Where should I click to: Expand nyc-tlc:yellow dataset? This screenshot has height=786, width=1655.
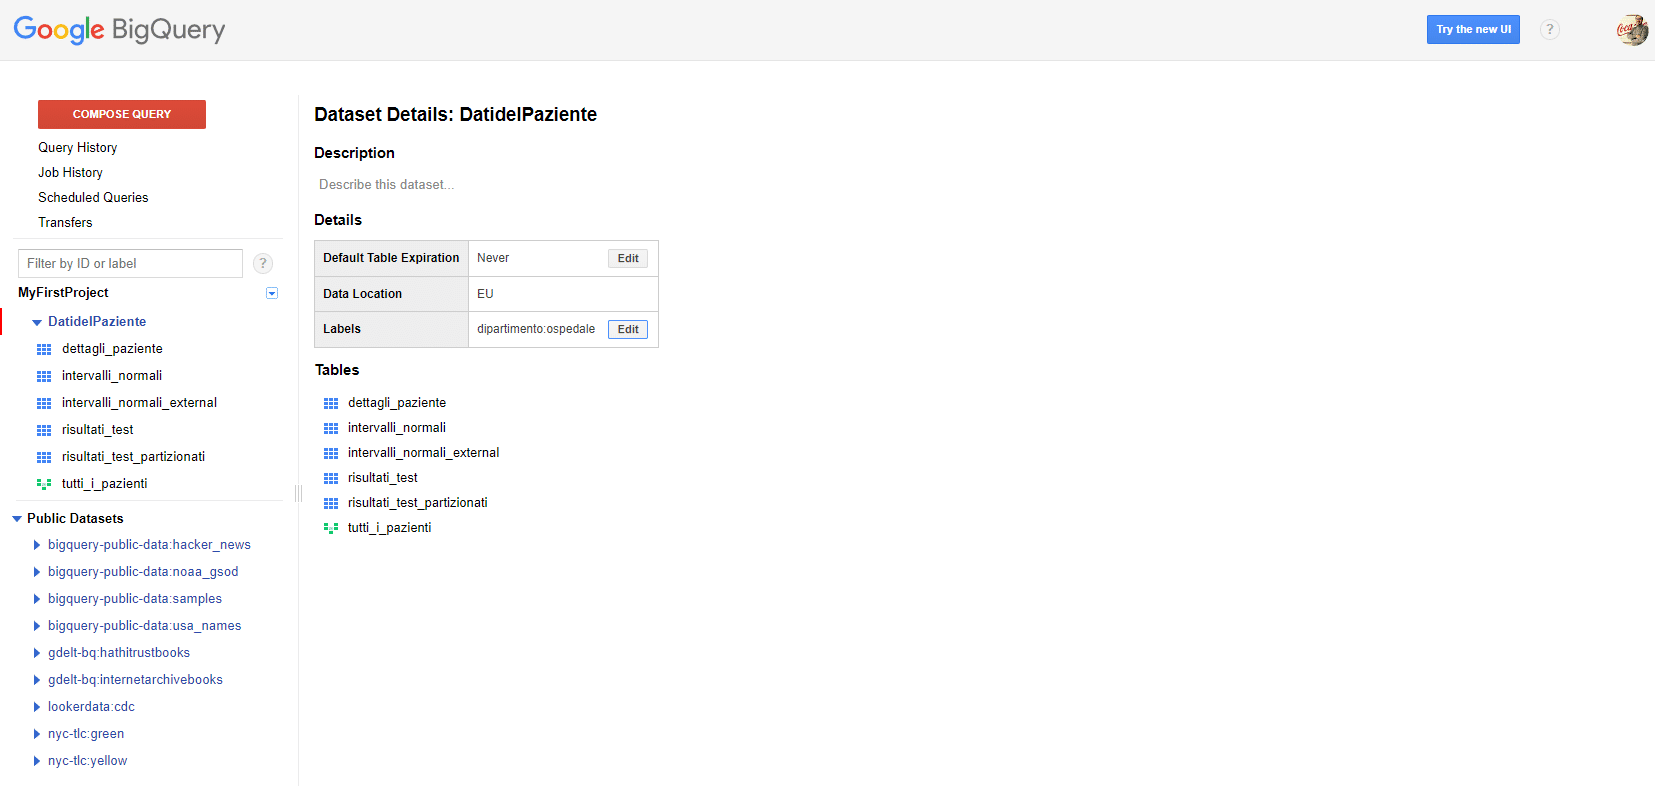click(x=37, y=761)
